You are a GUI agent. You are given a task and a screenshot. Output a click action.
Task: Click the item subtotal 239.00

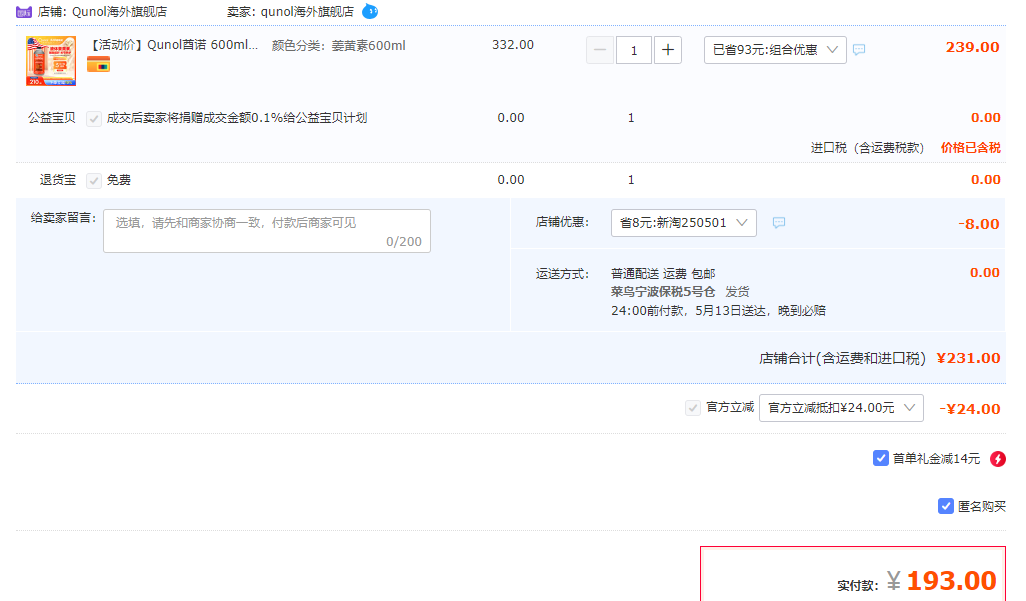(972, 47)
